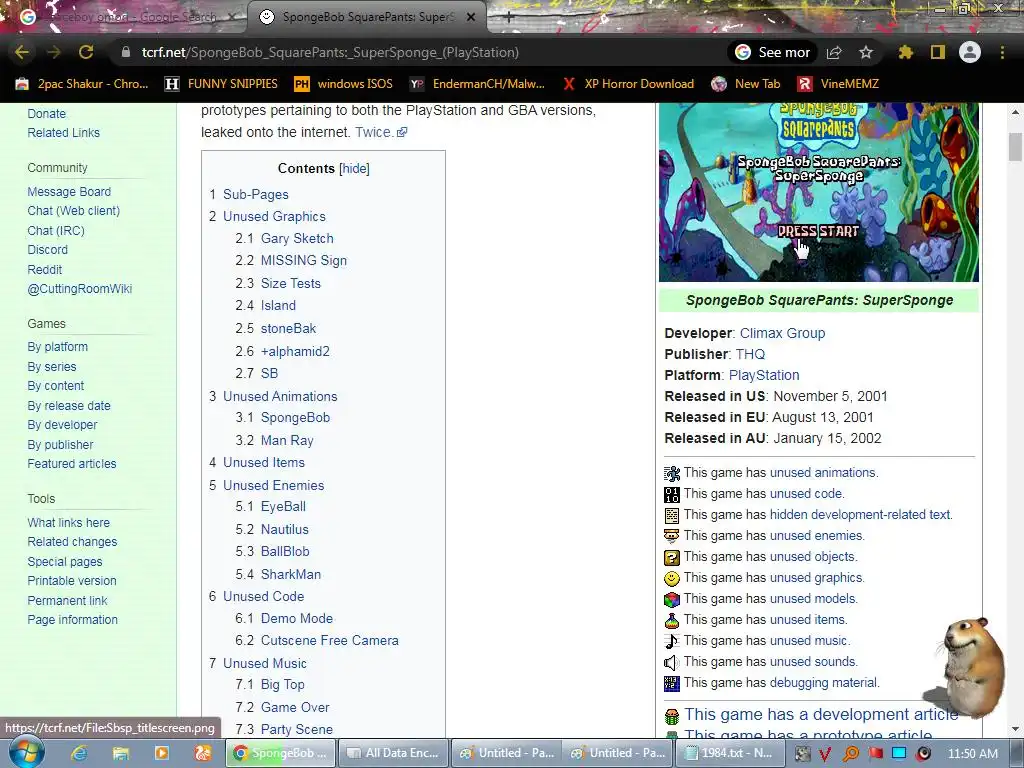Open the extensions puzzle icon
Image resolution: width=1024 pixels, height=768 pixels.
905,52
